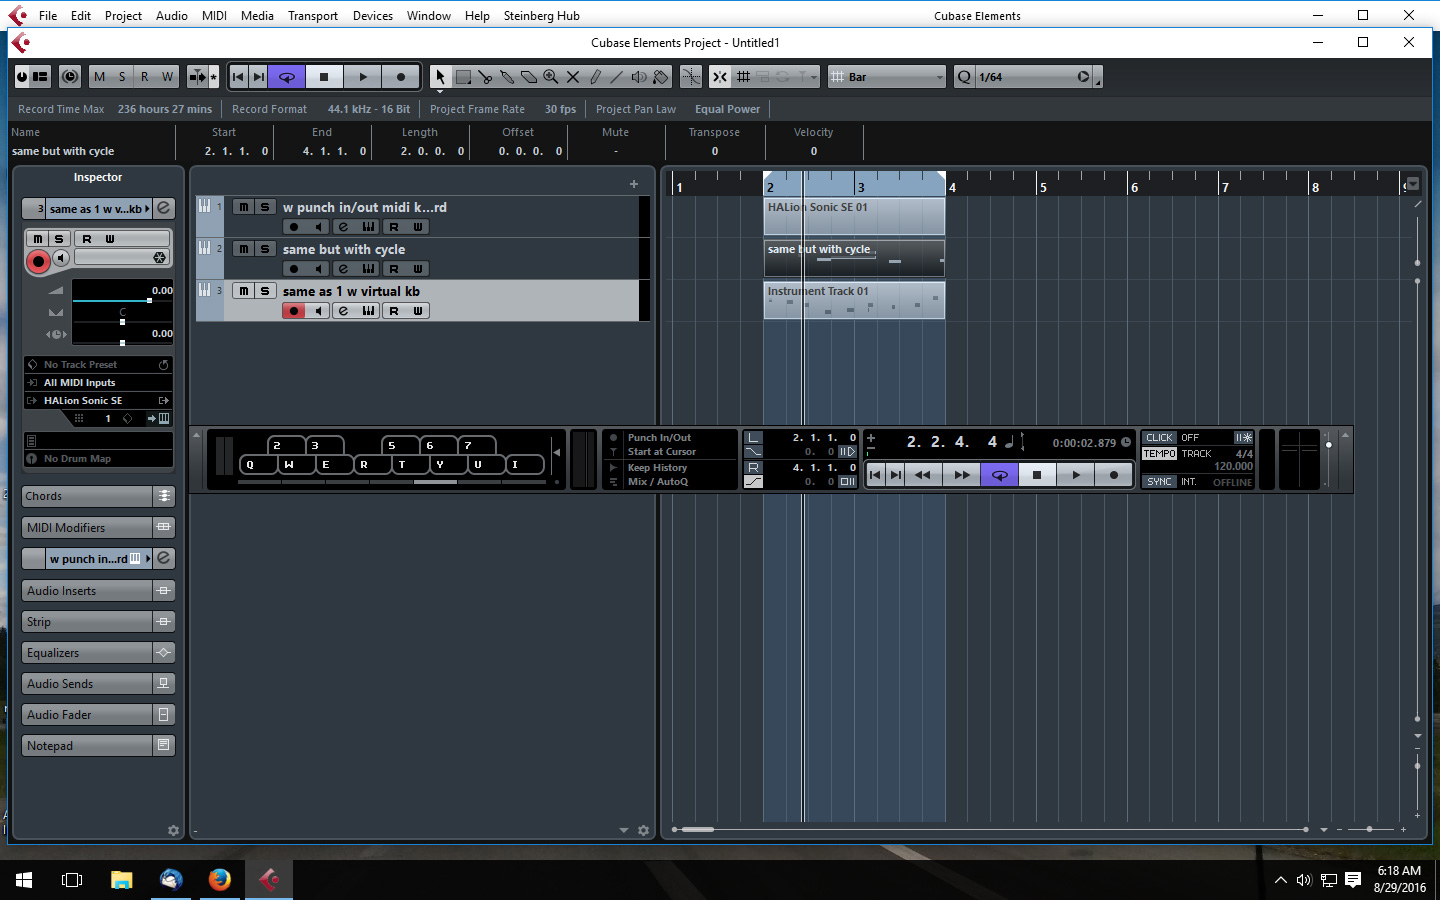Open 'HALion Sonic SE' output routing dropdown
The width and height of the screenshot is (1440, 900).
98,401
